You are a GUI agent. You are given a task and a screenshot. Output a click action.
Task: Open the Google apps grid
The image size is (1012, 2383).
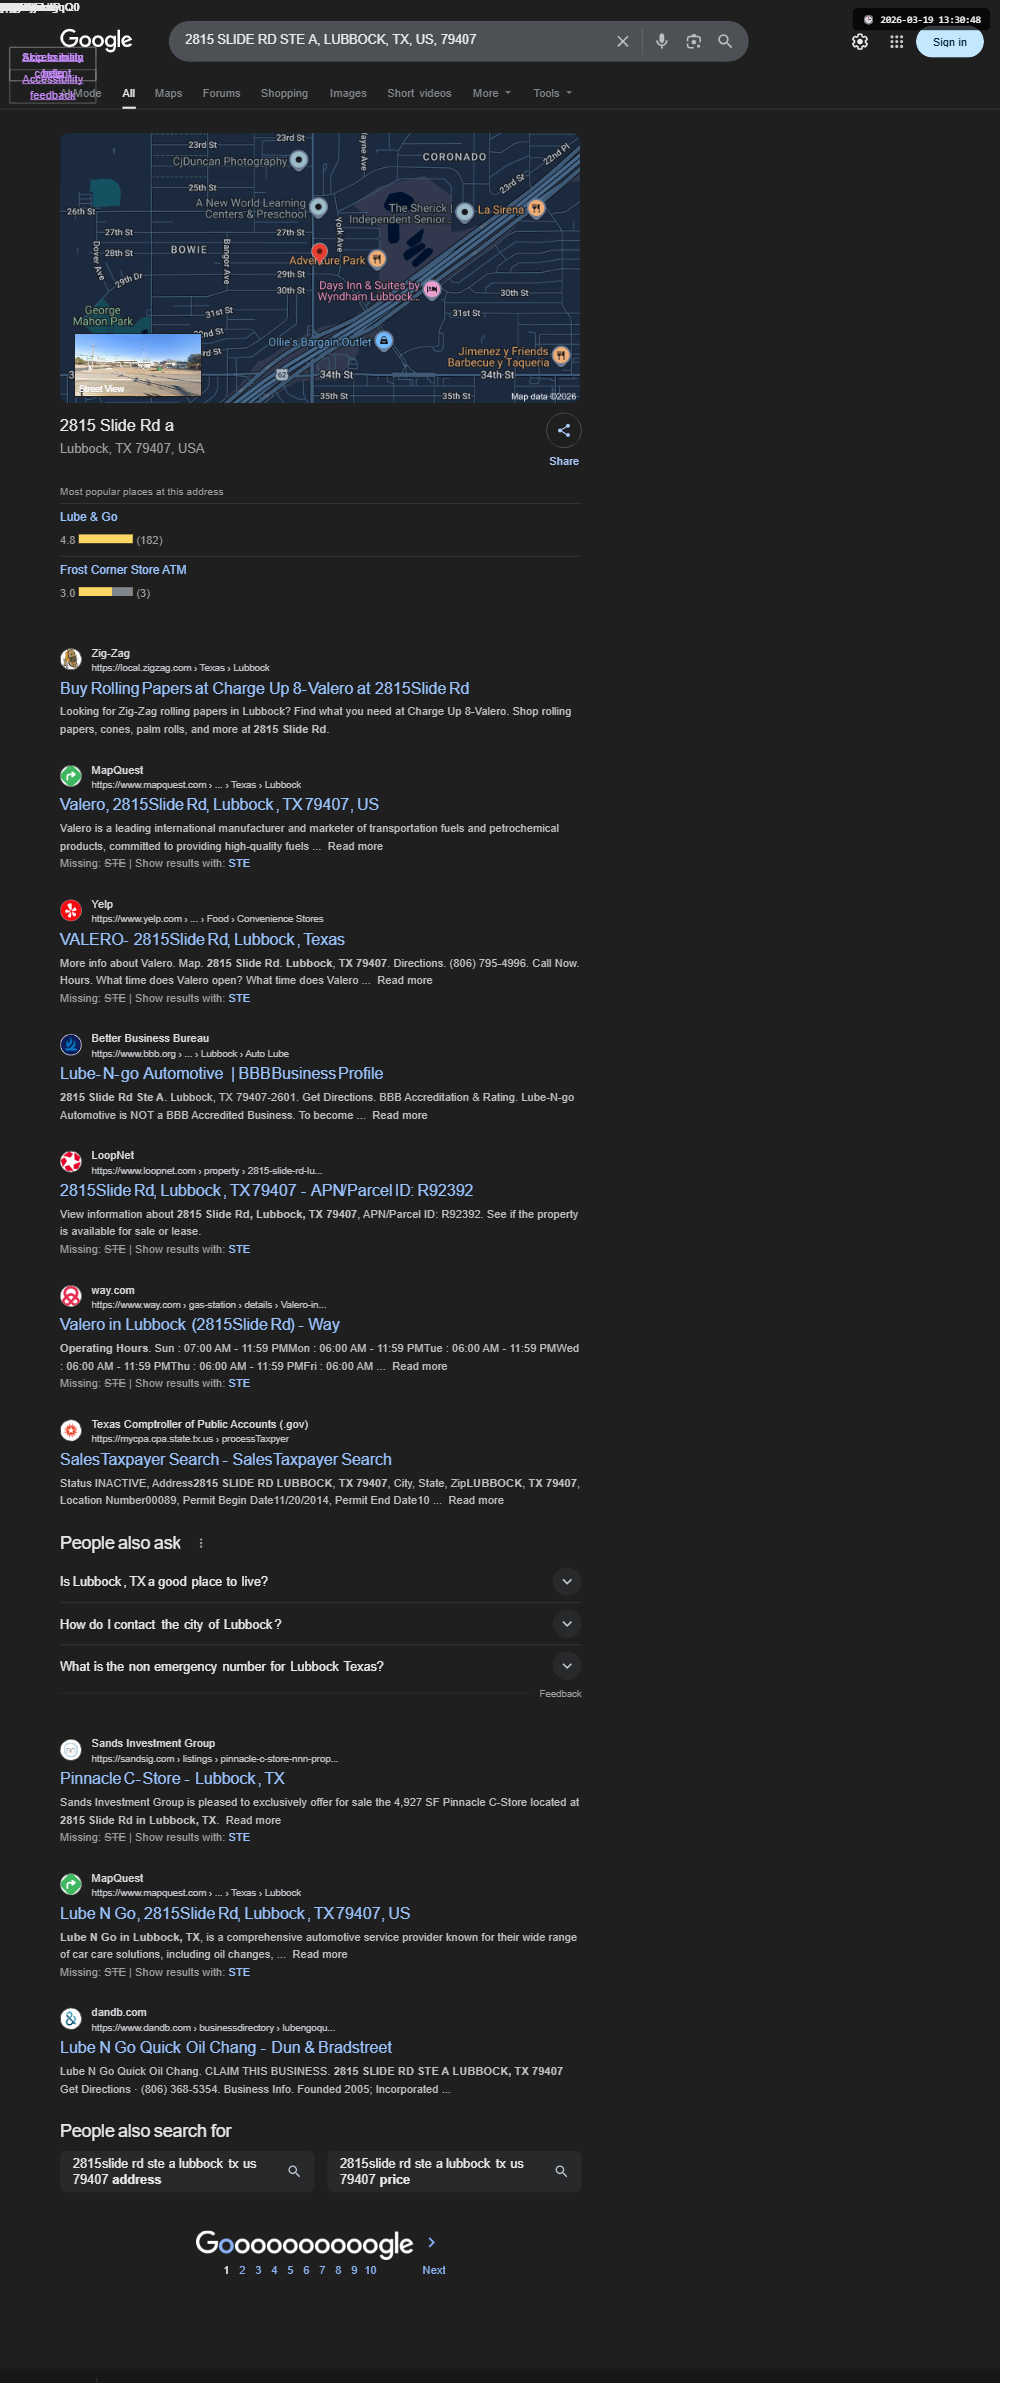897,42
